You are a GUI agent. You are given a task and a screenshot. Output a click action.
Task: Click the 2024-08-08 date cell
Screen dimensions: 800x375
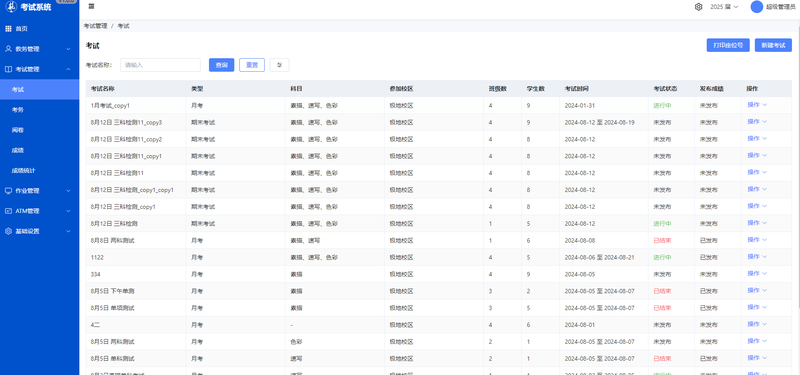pyautogui.click(x=580, y=240)
